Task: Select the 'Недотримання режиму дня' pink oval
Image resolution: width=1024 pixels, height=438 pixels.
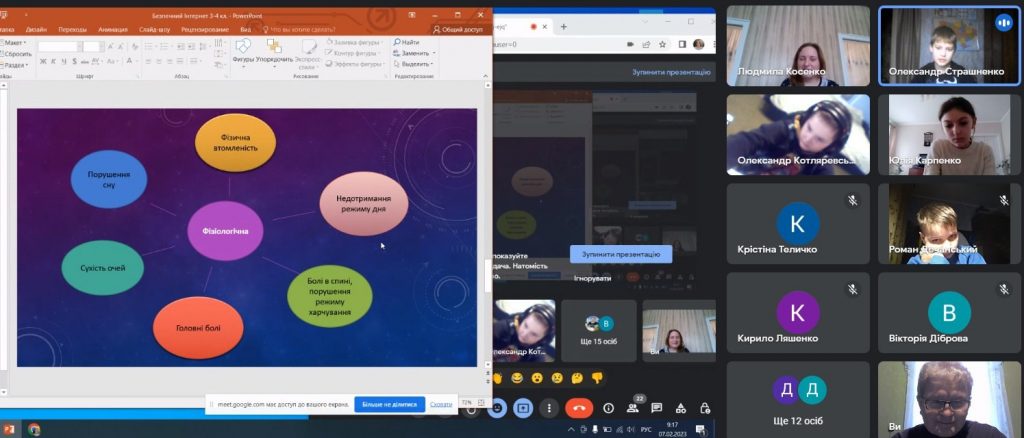Action: click(364, 203)
